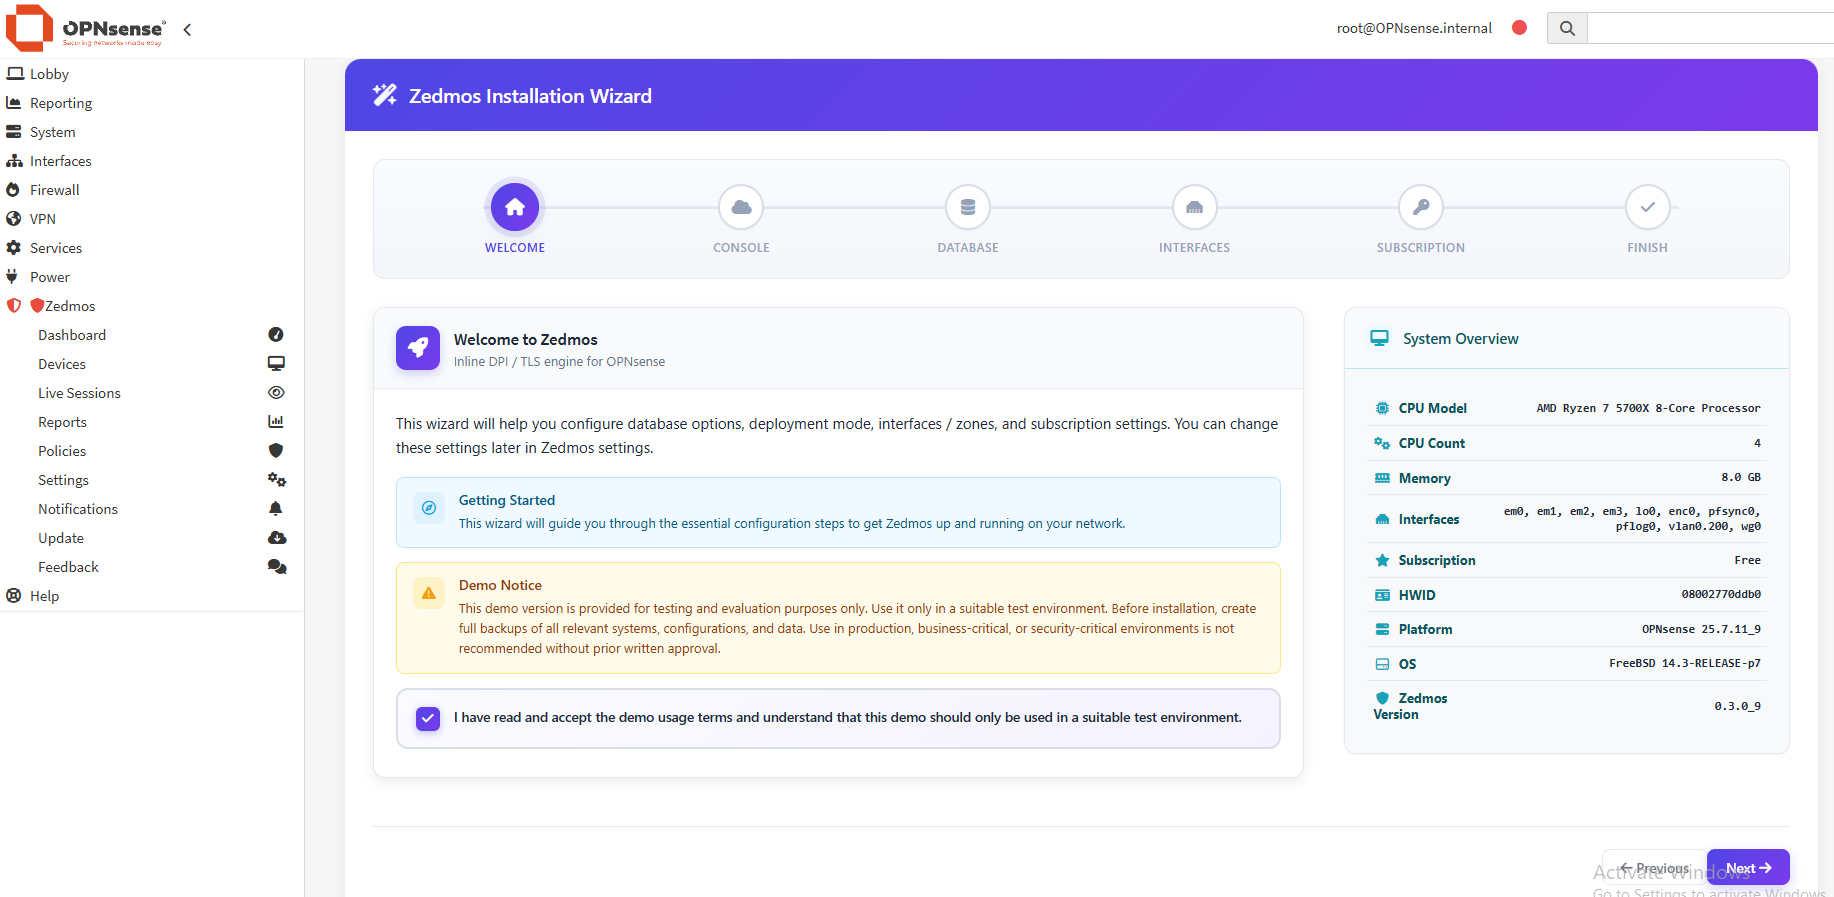Click the Settings gears icon

277,479
